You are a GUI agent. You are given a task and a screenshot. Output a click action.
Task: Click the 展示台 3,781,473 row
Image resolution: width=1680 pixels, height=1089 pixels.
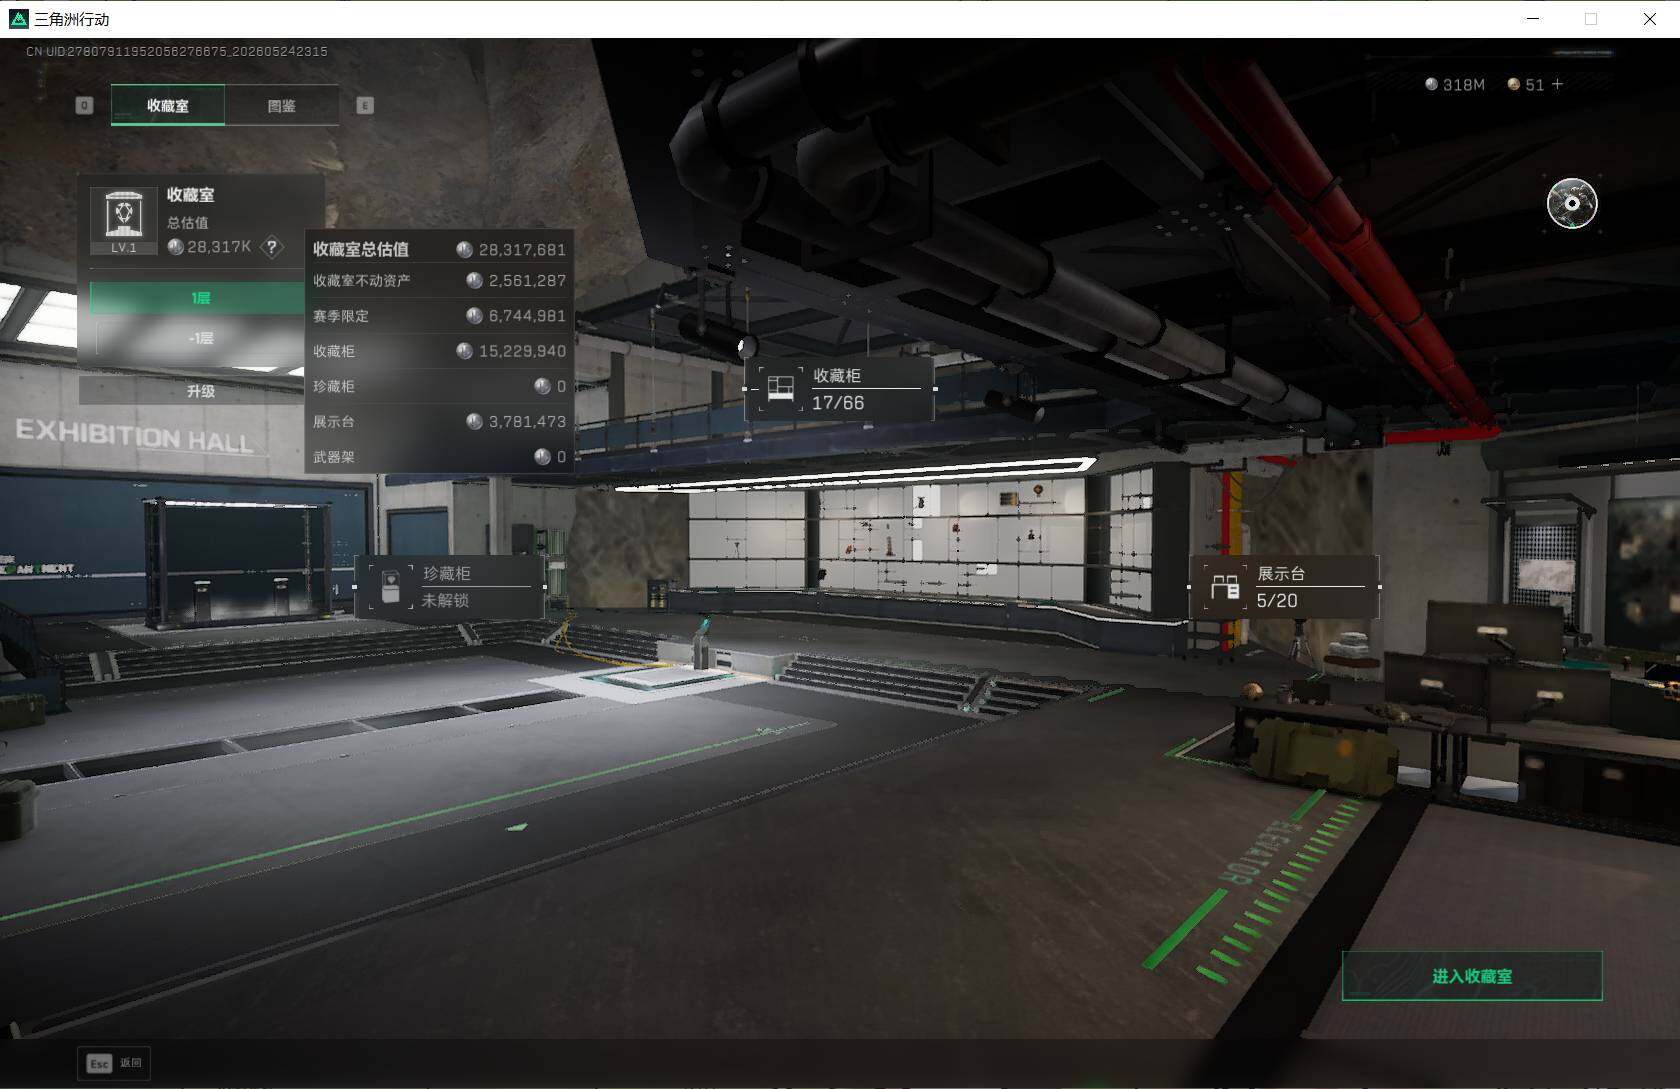tap(439, 422)
